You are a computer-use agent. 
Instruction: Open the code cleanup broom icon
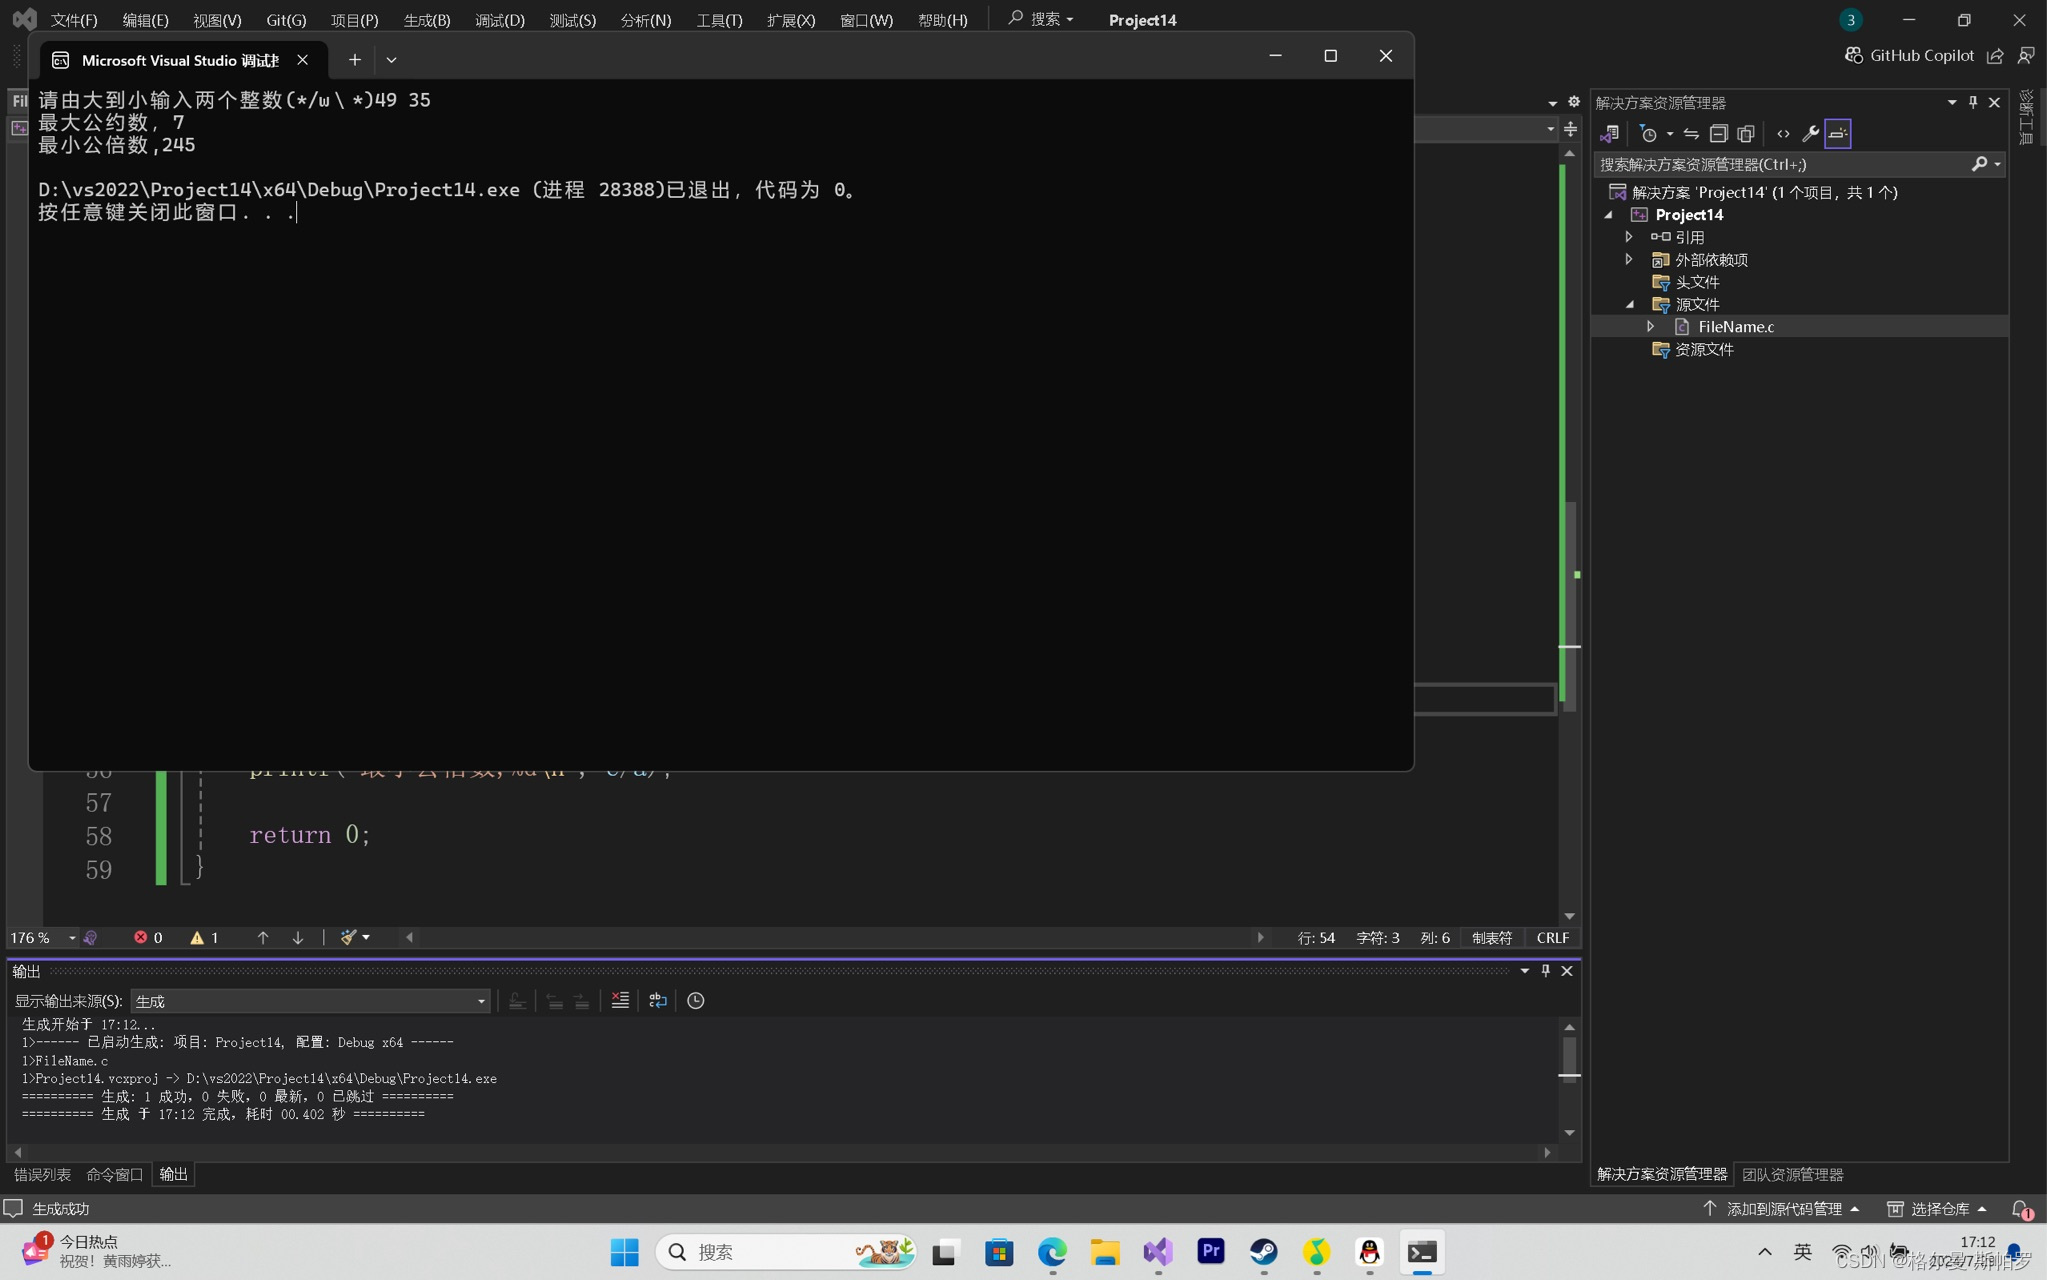(349, 937)
